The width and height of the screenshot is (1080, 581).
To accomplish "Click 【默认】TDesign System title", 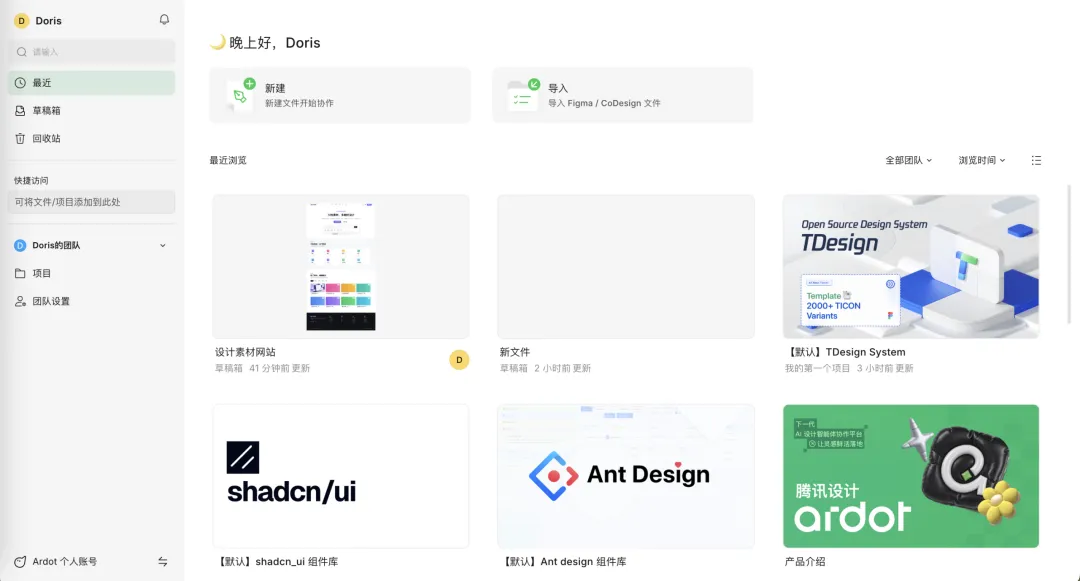I will 845,352.
